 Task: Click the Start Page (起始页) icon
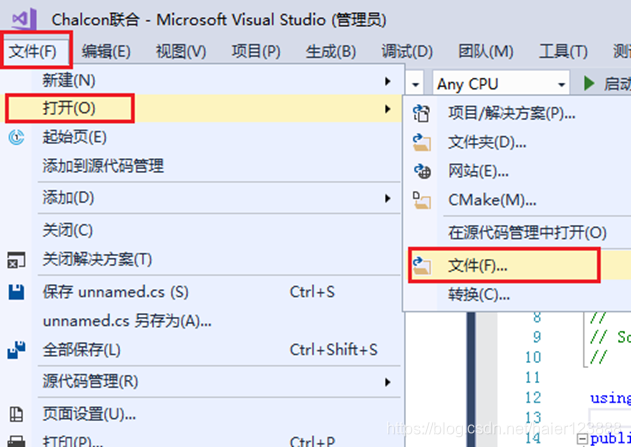click(16, 137)
